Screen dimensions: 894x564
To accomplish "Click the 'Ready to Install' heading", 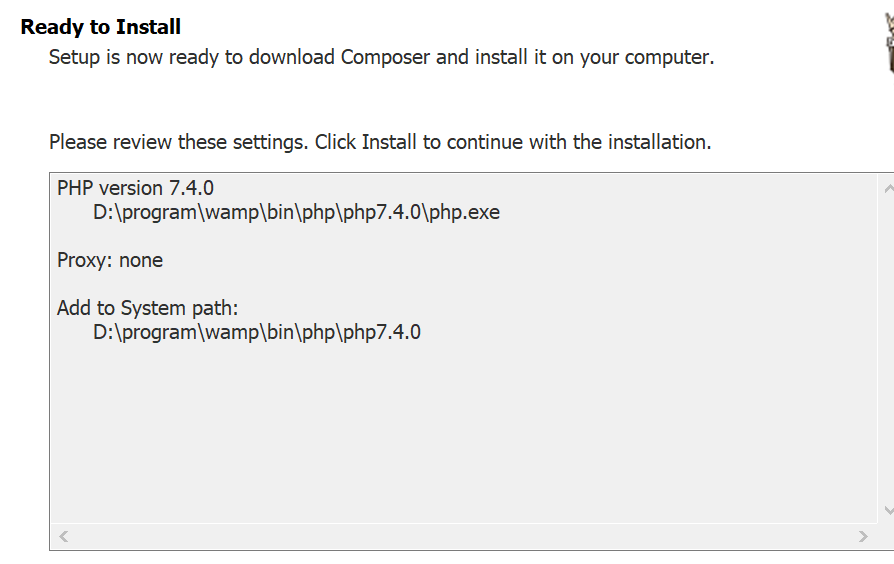I will 100,27.
